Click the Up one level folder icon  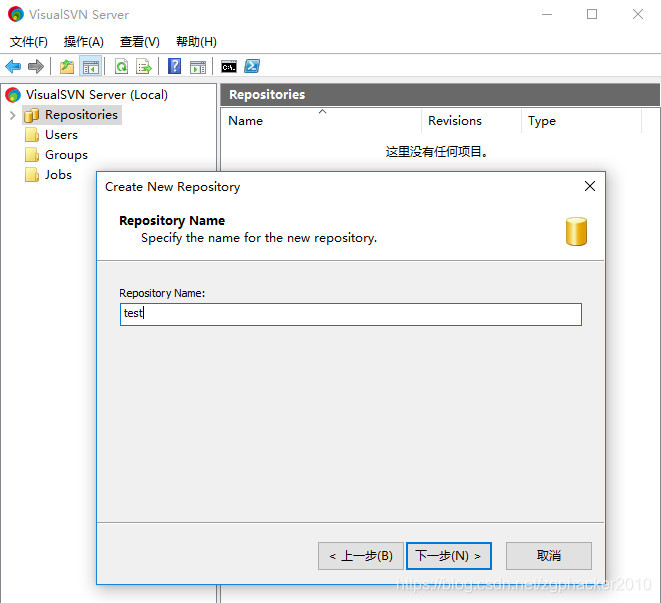67,67
